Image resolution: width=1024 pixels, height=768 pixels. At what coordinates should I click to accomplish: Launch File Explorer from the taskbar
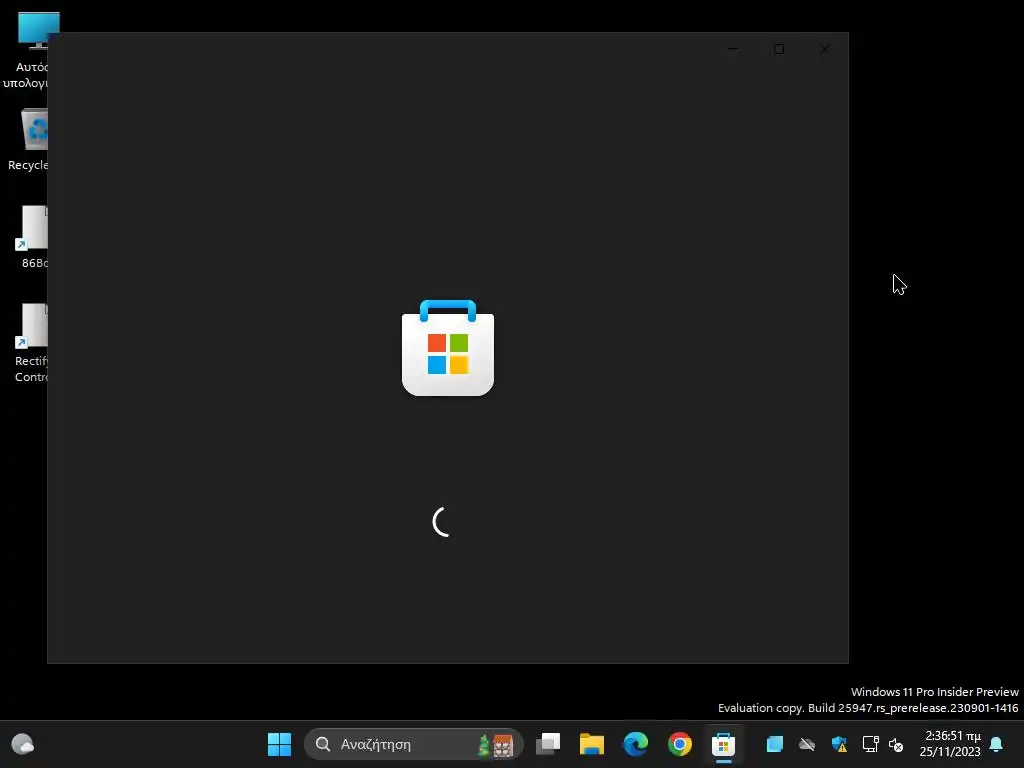point(592,744)
